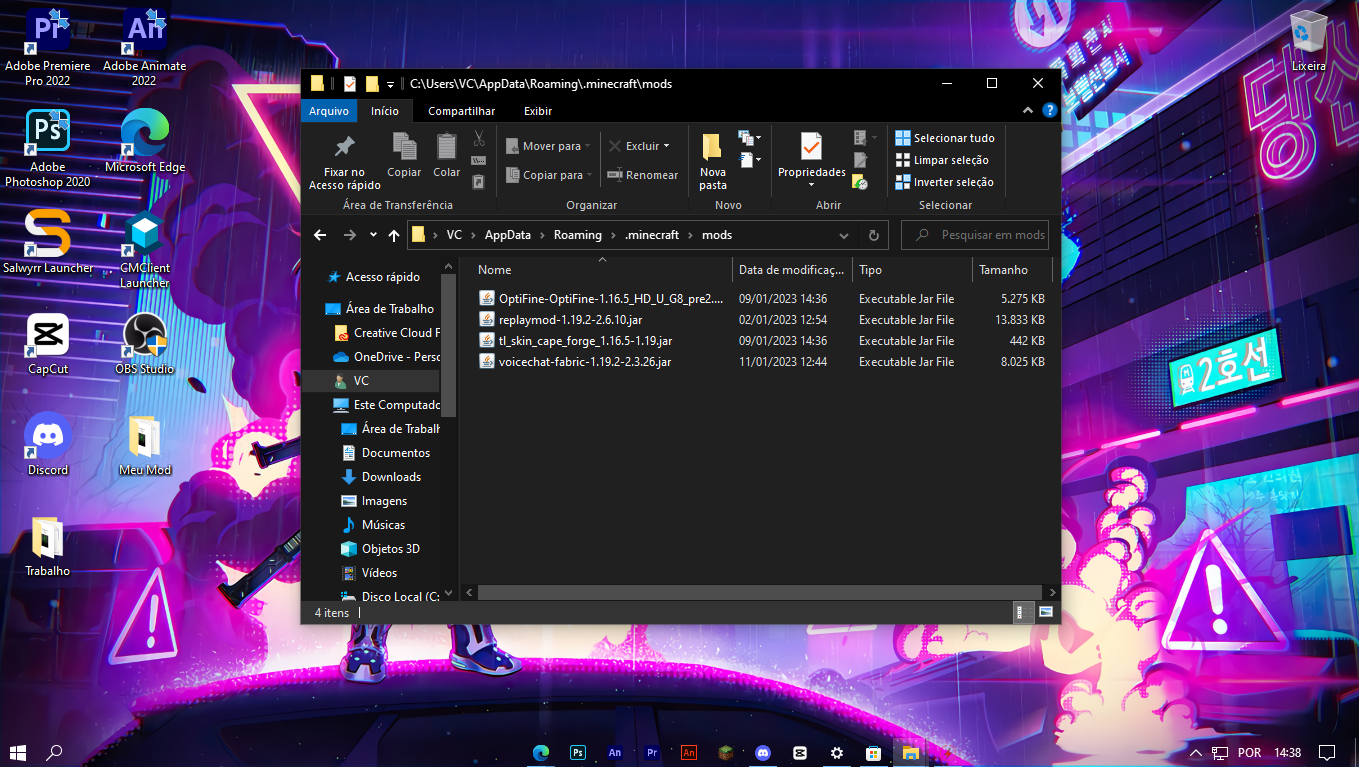Click the Editar icon in Abrir group
Viewport: 1359px width, 767px height.
point(860,160)
